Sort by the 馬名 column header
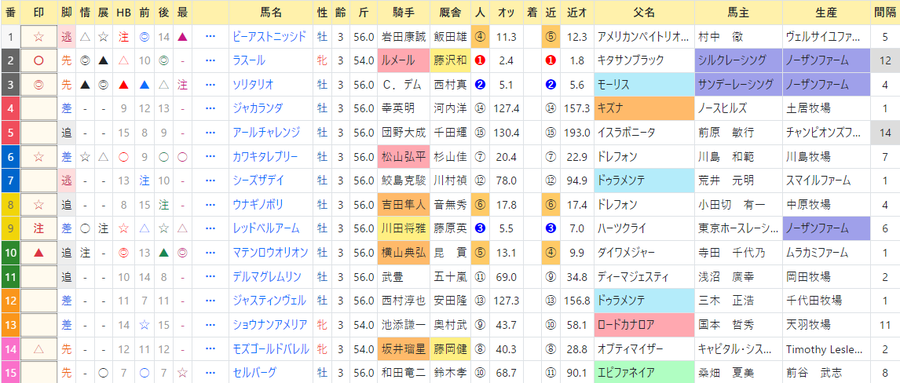Screen dimensions: 900x383 click(272, 12)
